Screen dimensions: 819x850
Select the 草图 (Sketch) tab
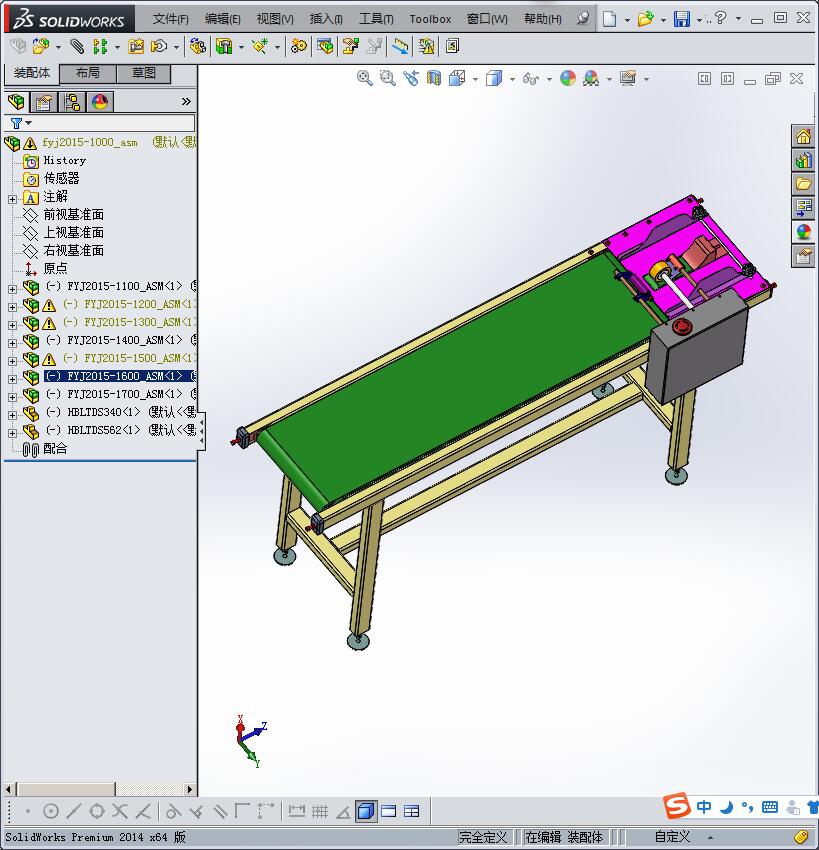[144, 73]
